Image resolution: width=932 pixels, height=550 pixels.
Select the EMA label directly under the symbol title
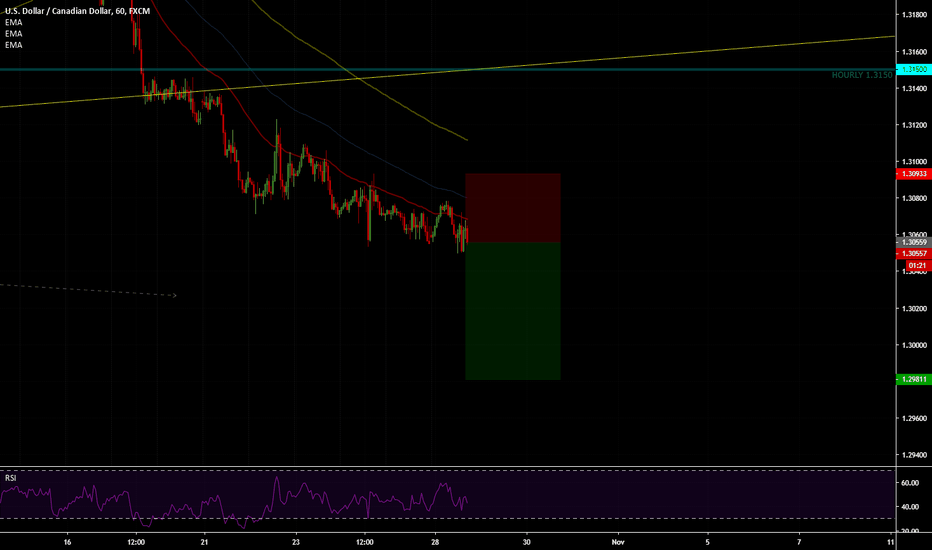[x=14, y=23]
